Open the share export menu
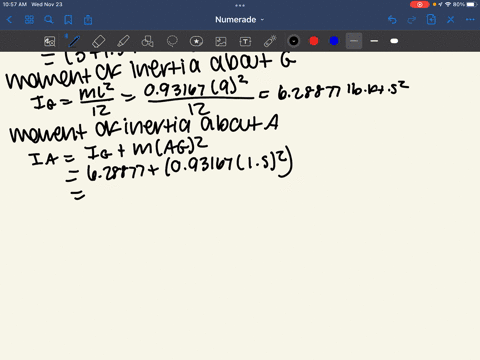This screenshot has width=480, height=360. coord(88,20)
